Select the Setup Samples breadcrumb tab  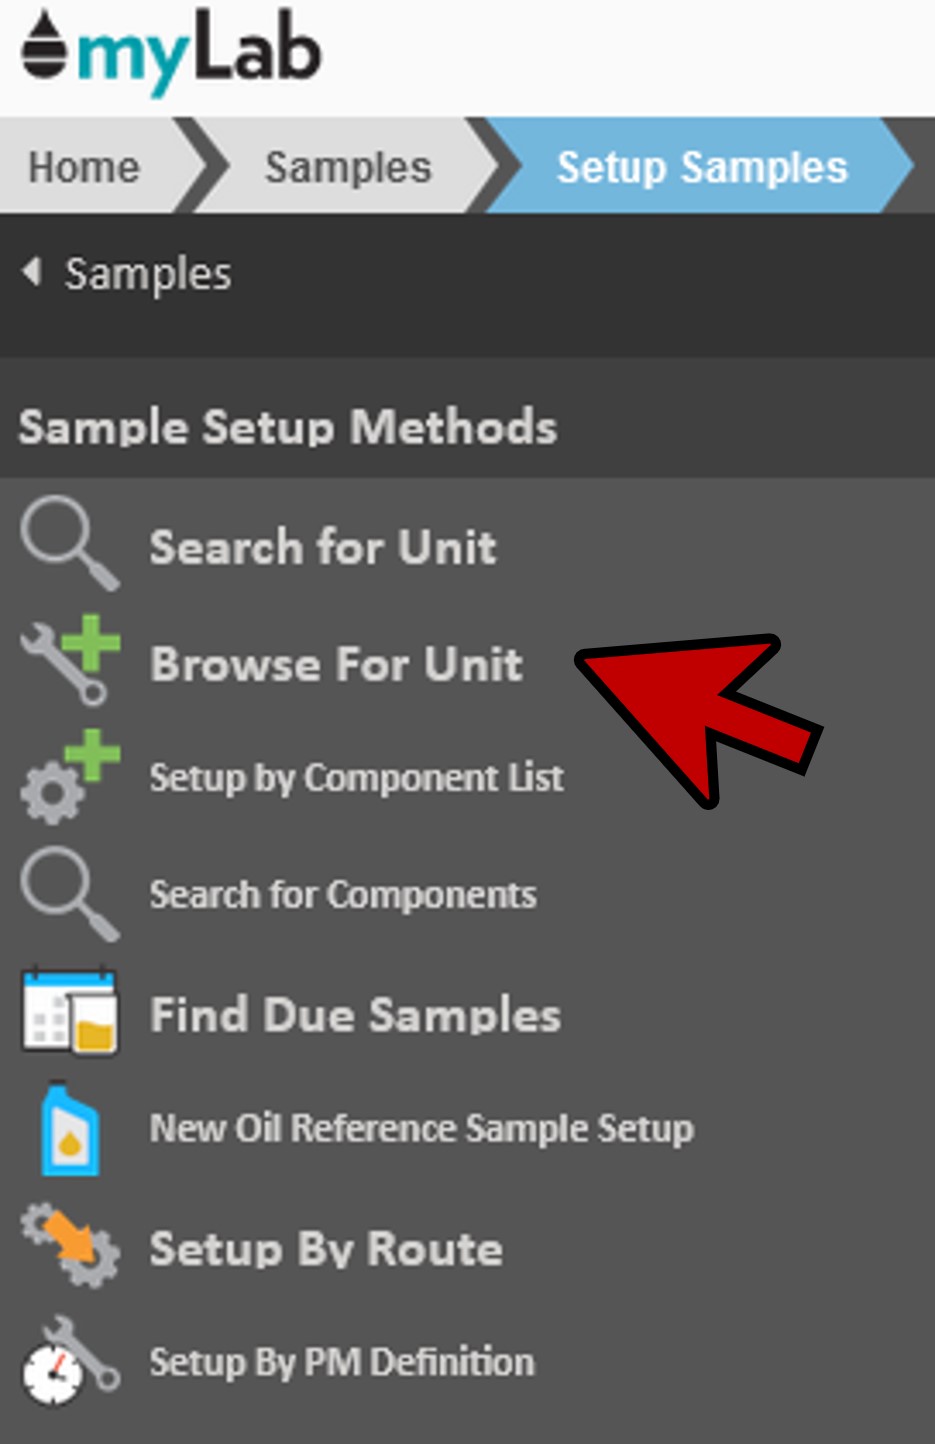[x=701, y=167]
